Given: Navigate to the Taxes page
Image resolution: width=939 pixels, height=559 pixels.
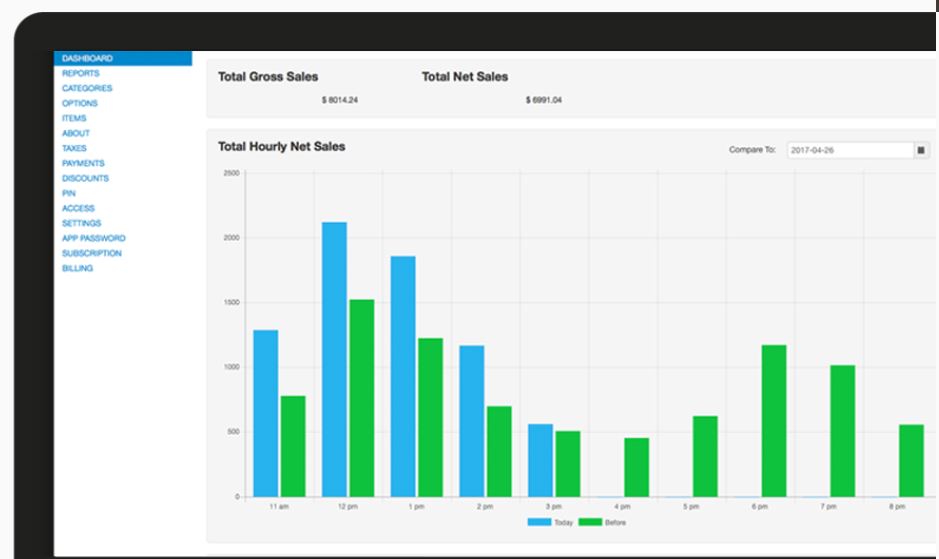Looking at the screenshot, I should tap(74, 149).
